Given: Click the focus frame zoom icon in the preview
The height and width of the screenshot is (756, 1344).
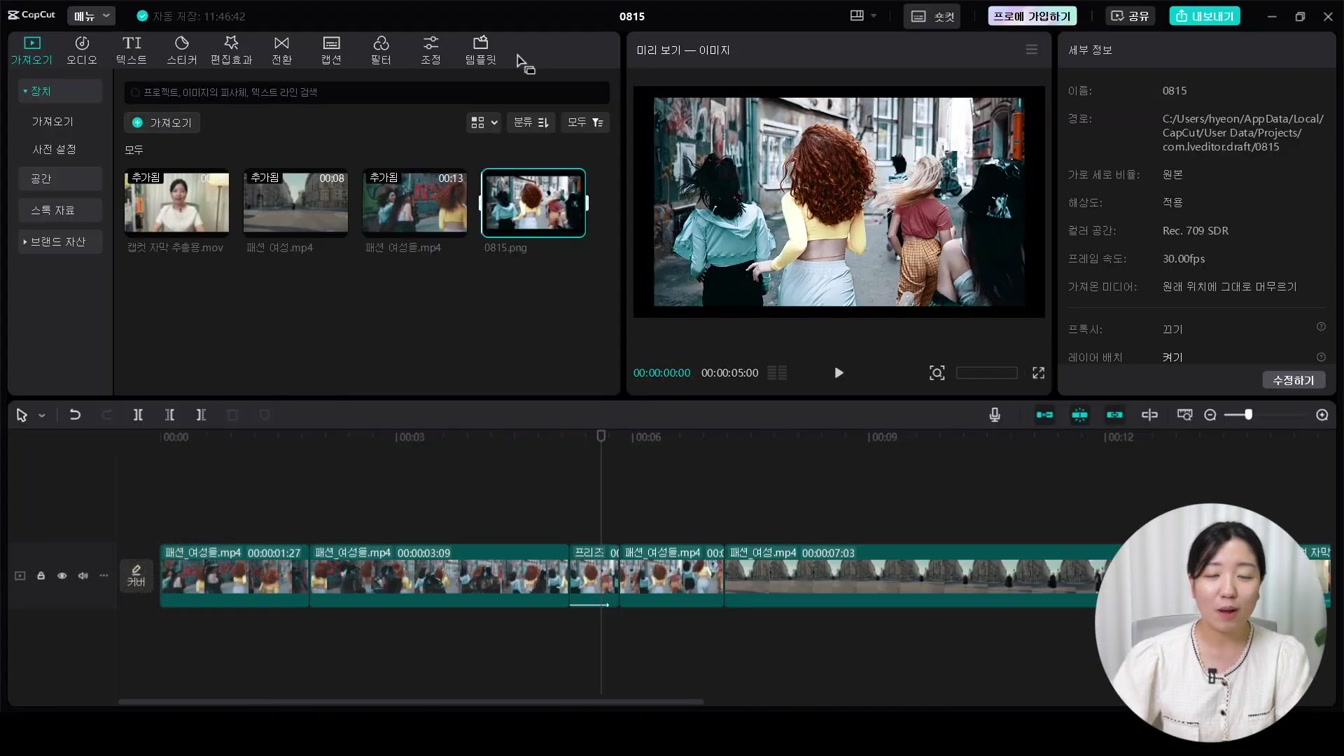Looking at the screenshot, I should [x=937, y=373].
